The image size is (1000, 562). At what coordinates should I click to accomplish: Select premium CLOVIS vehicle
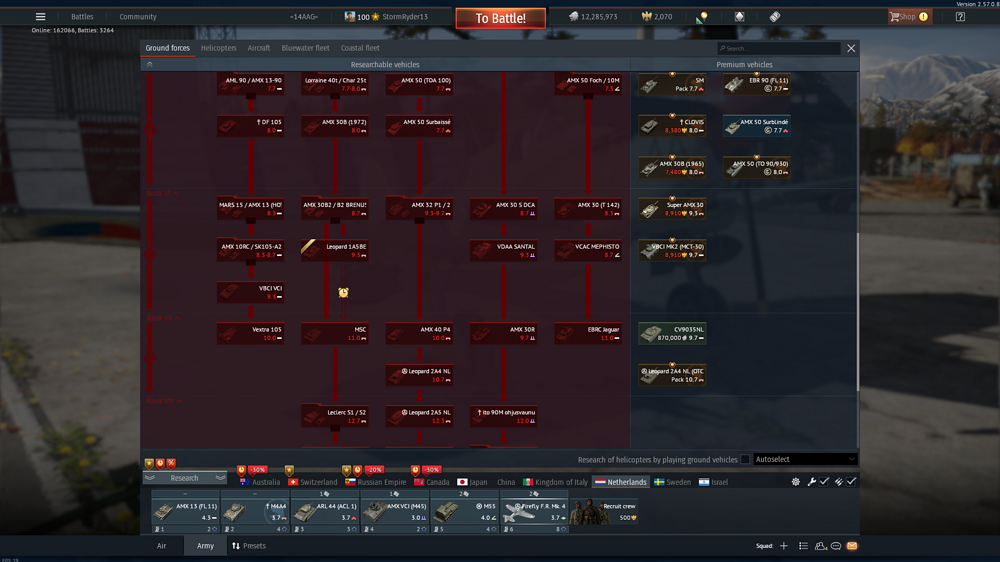(672, 126)
